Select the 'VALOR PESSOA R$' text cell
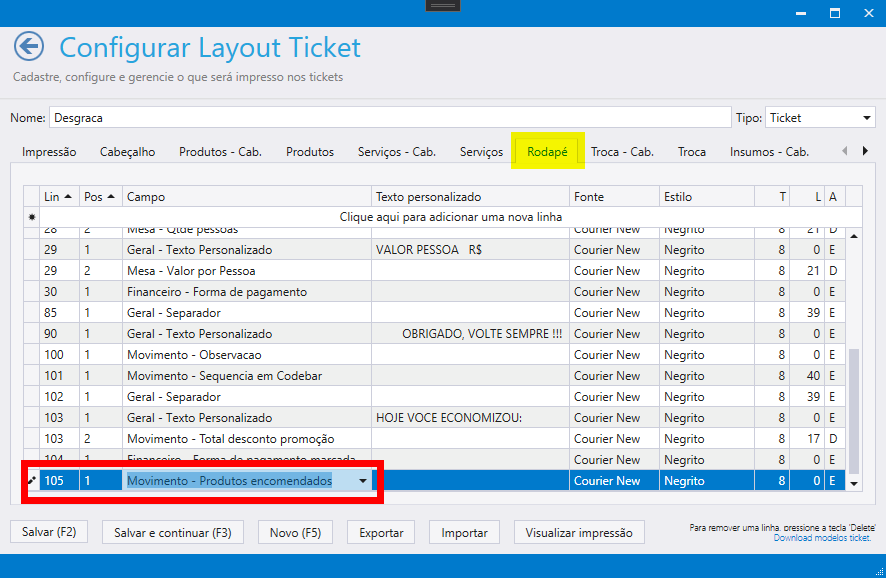 (471, 250)
